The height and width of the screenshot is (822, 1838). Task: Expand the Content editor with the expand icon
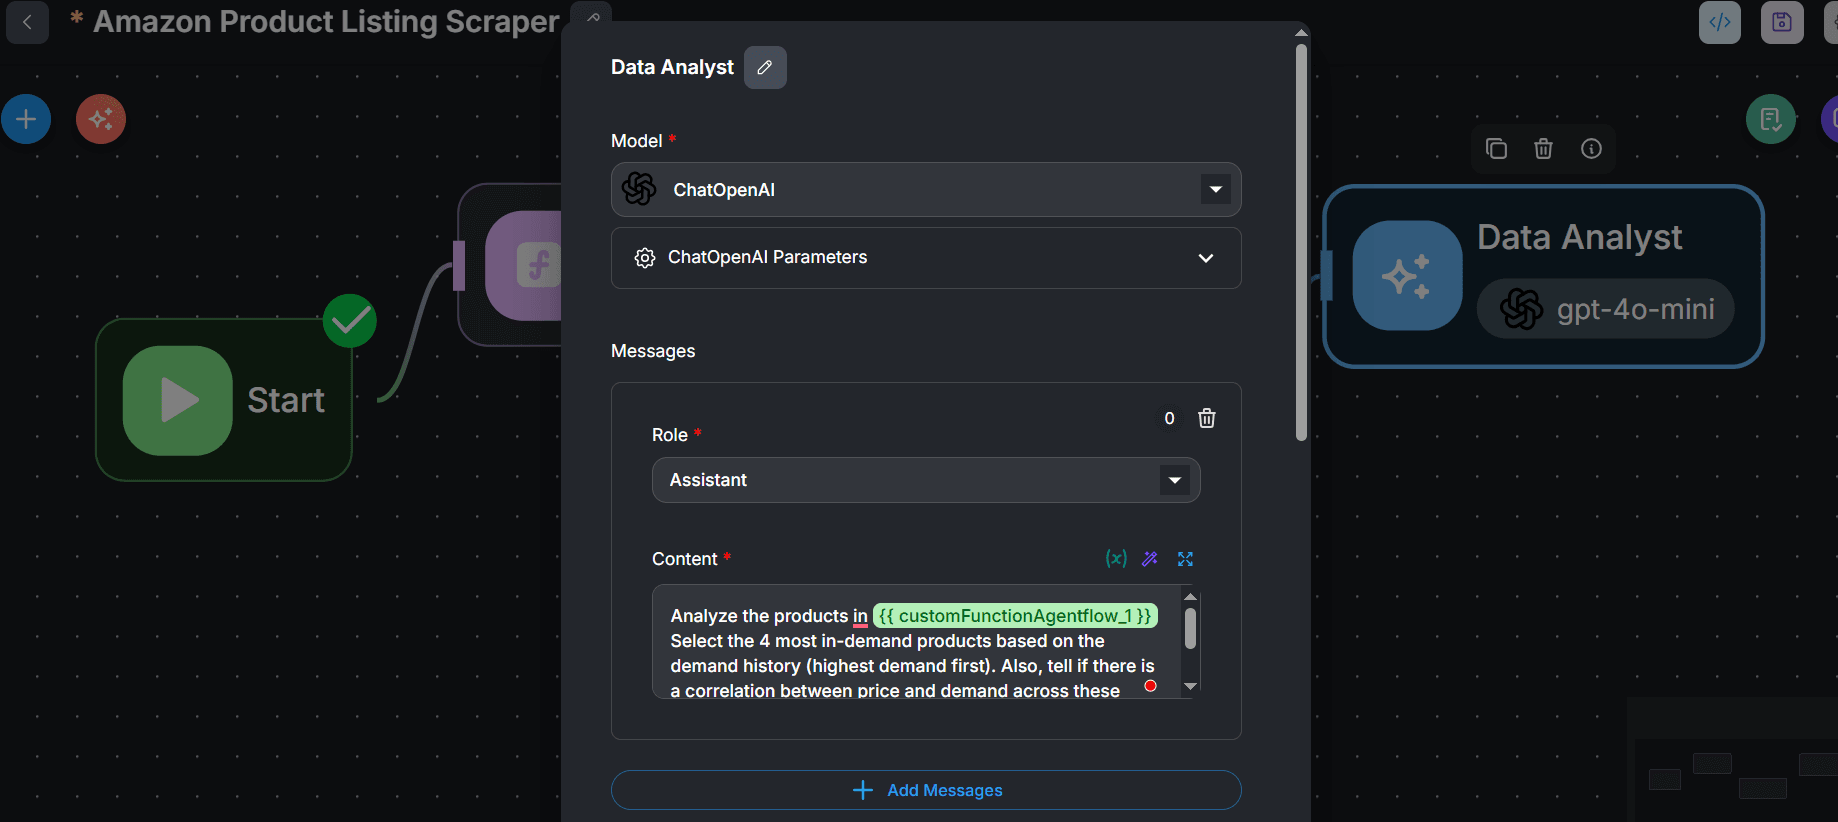(1185, 558)
